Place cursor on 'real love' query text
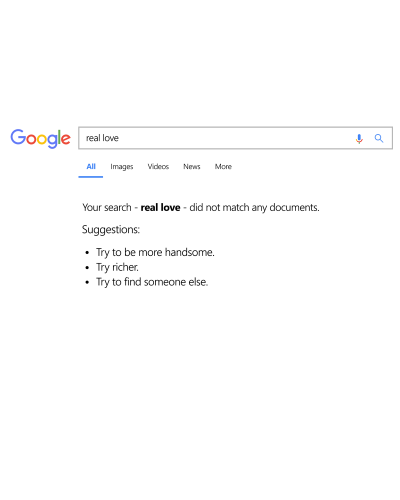The width and height of the screenshot is (400, 500). click(x=102, y=138)
